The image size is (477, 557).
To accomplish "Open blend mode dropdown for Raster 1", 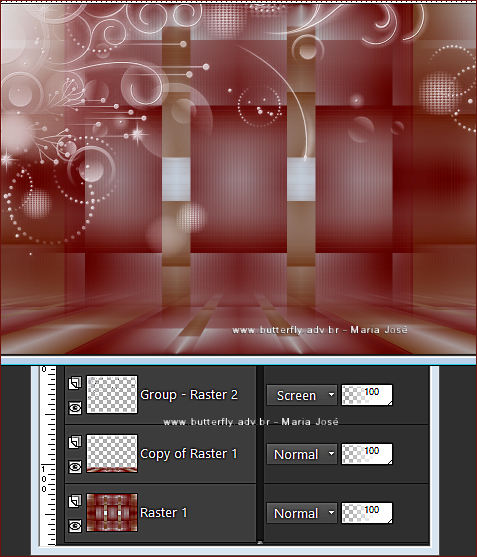I will tap(302, 513).
